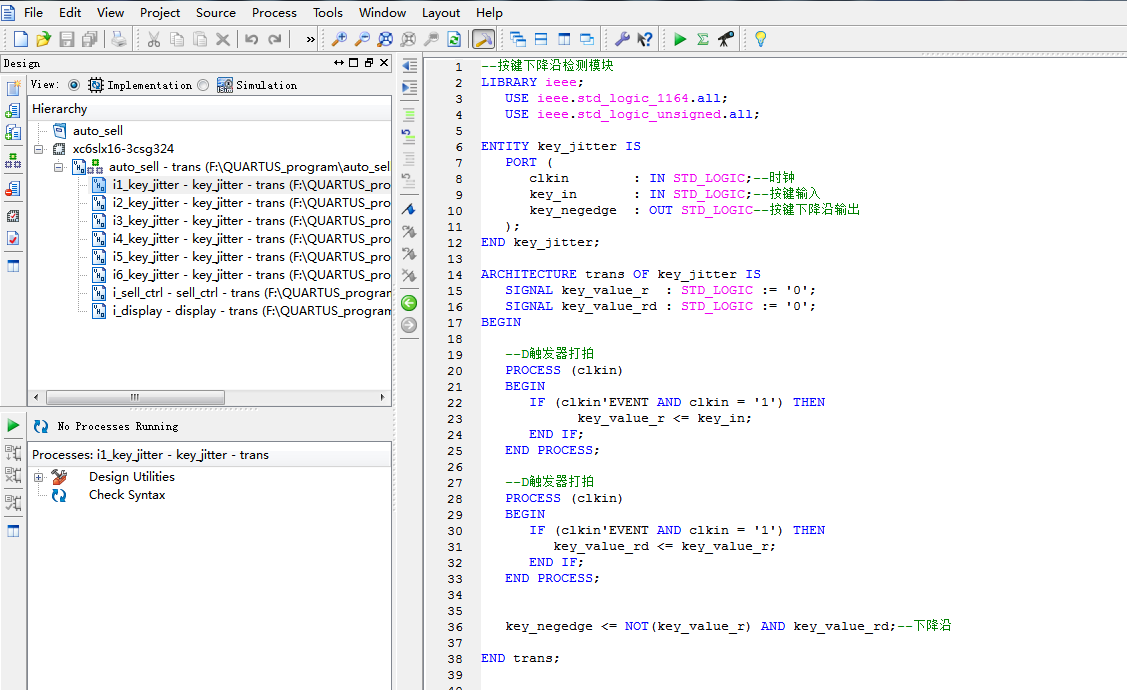Image resolution: width=1127 pixels, height=690 pixels.
Task: Click the Zoom In magnifier icon
Action: tap(339, 39)
